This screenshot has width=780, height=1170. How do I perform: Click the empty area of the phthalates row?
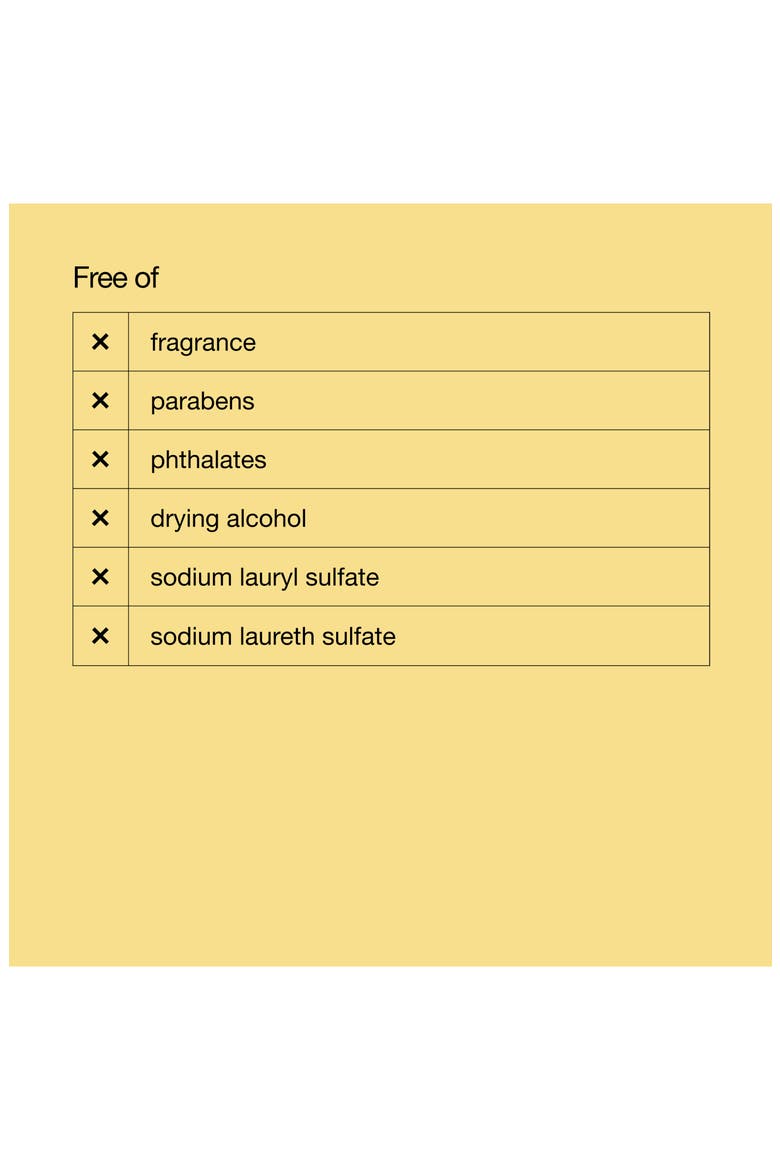point(489,459)
